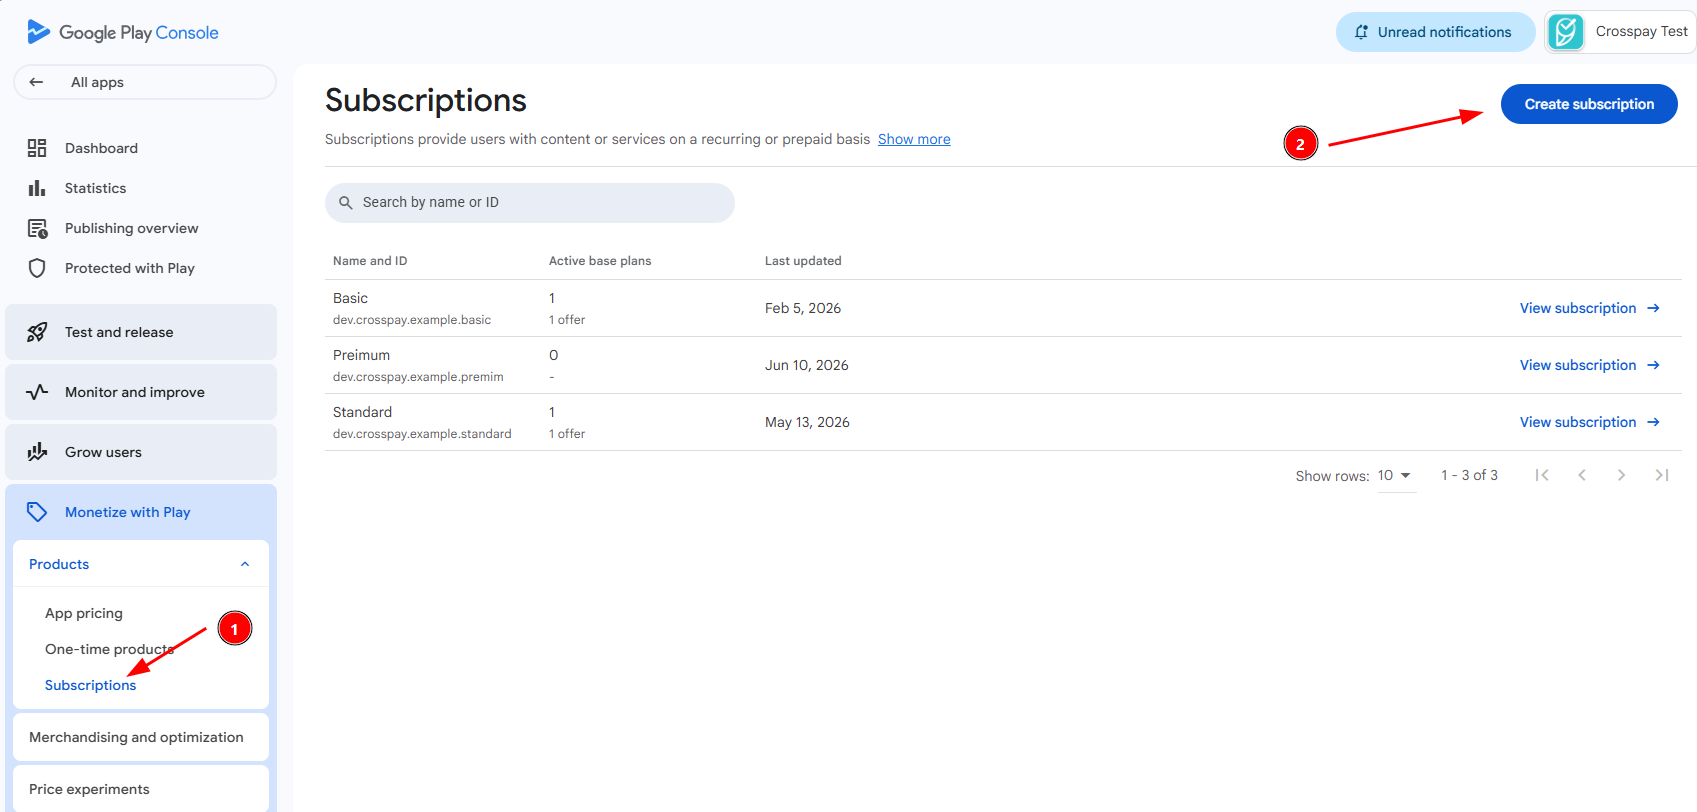Click the Preimum subscription name

point(361,355)
